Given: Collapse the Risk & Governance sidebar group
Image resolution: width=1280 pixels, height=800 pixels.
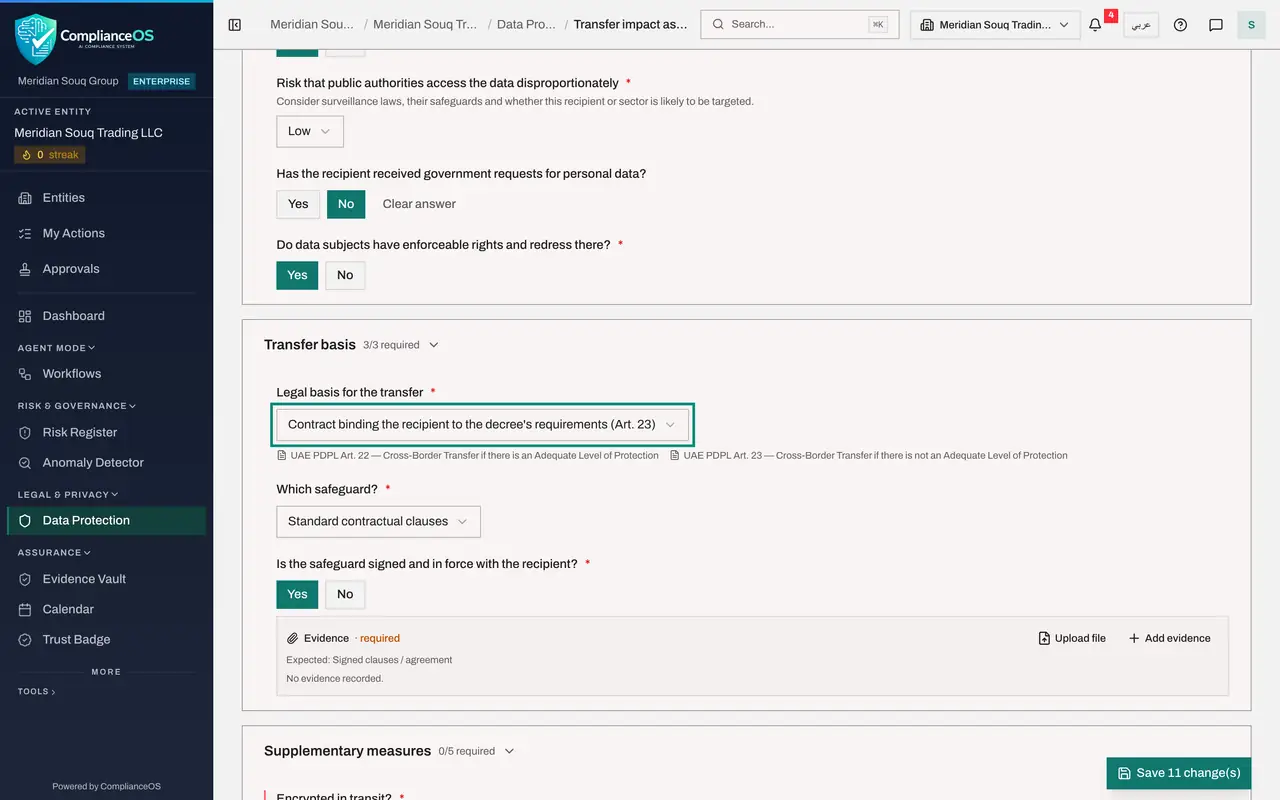Looking at the screenshot, I should [x=76, y=406].
